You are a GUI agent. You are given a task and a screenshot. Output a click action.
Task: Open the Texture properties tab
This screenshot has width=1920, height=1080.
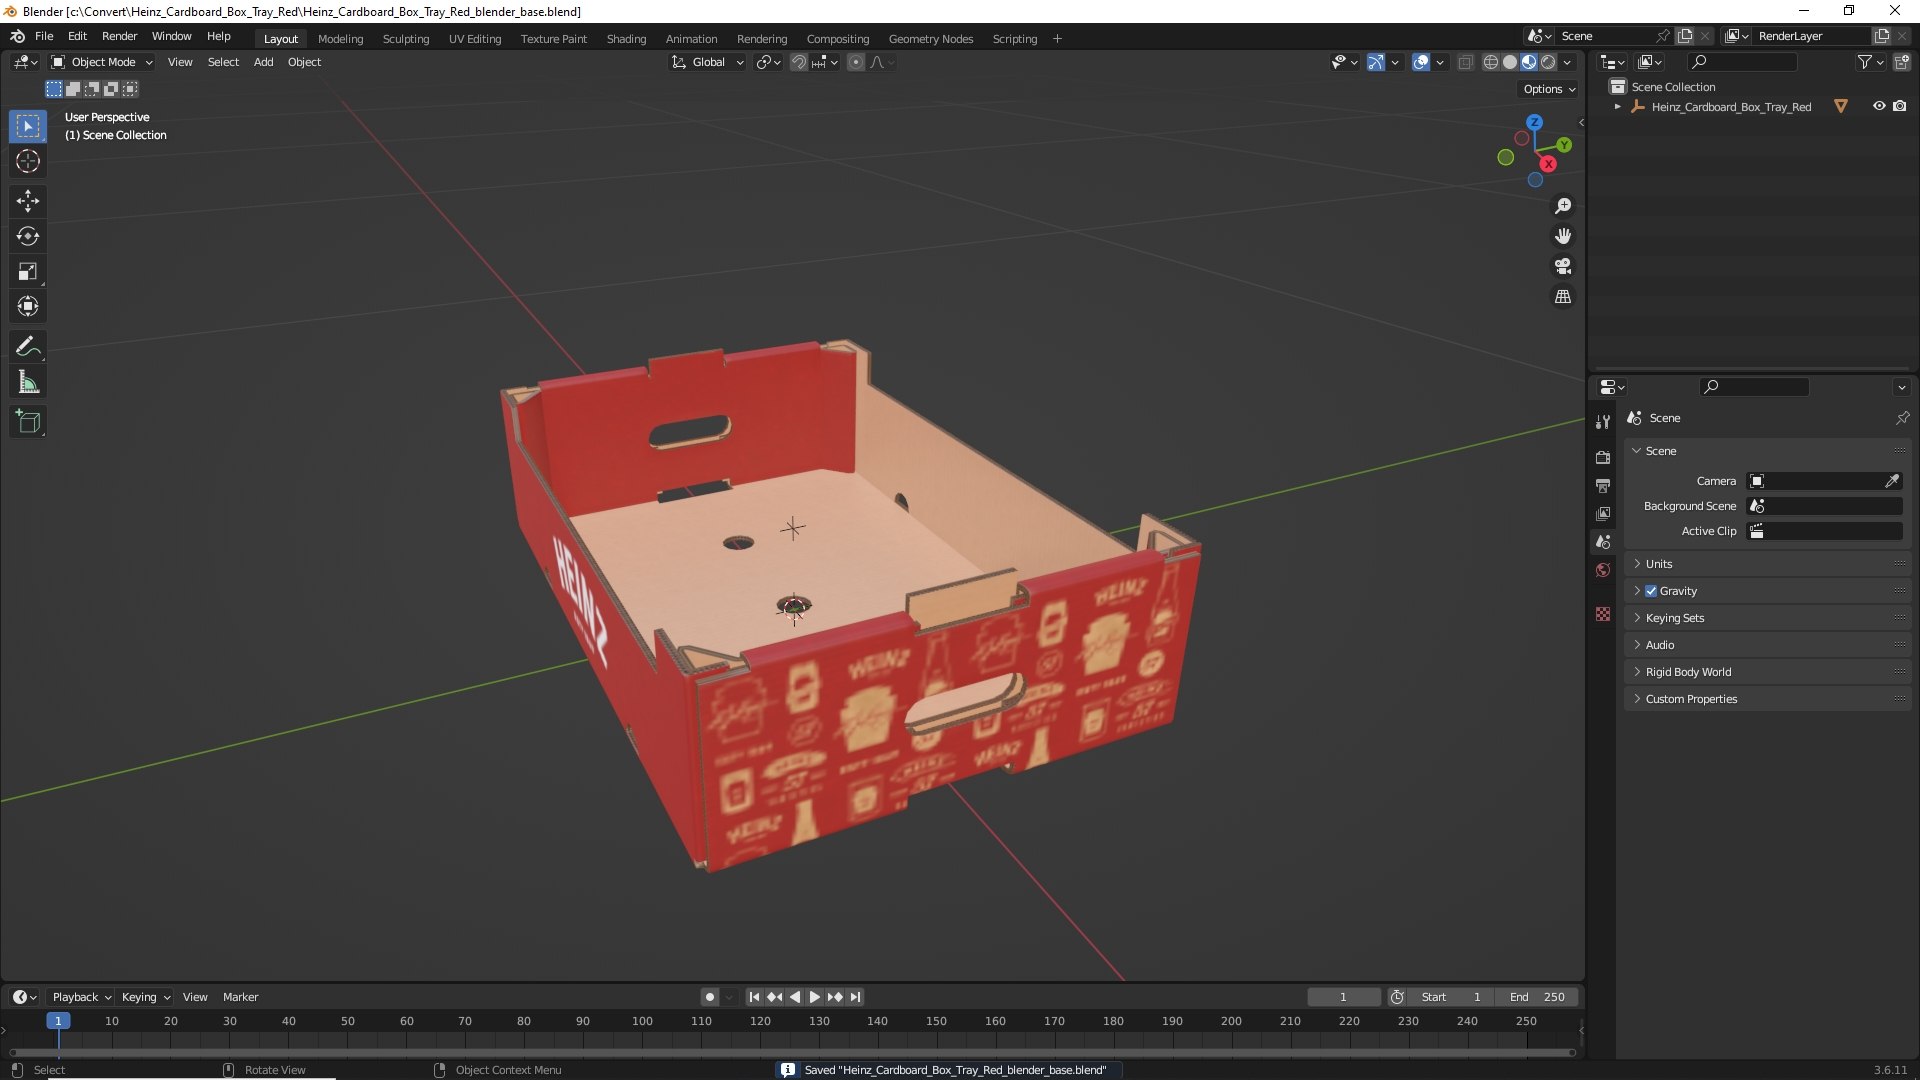1603,614
